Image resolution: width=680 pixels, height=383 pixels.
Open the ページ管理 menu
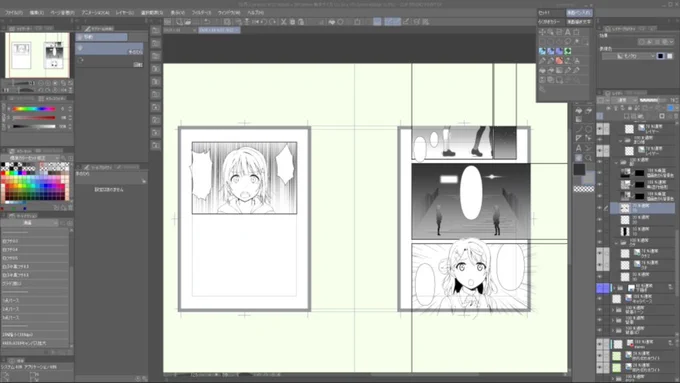[62, 13]
